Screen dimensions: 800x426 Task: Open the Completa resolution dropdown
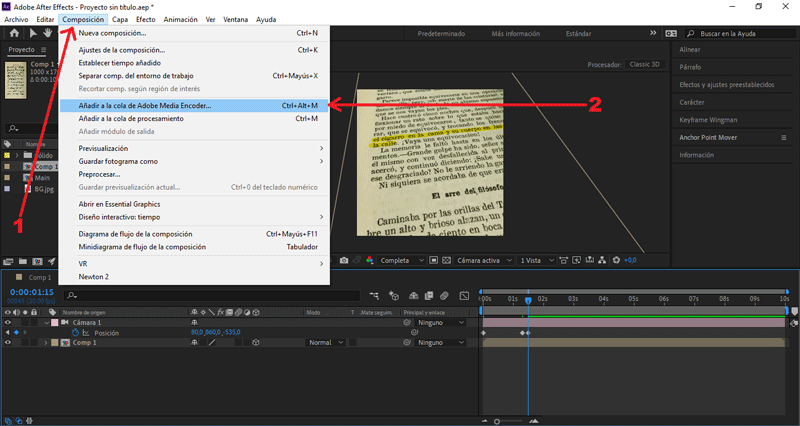402,260
